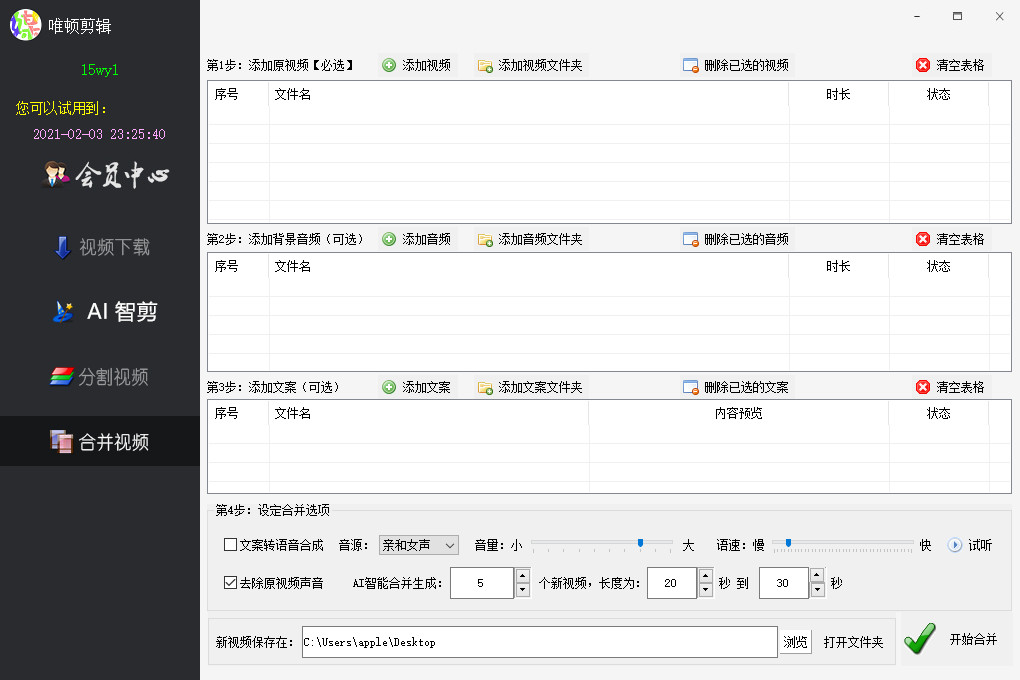1020x680 pixels.
Task: Delete selected videos via 删除已选的视频
Action: point(736,65)
